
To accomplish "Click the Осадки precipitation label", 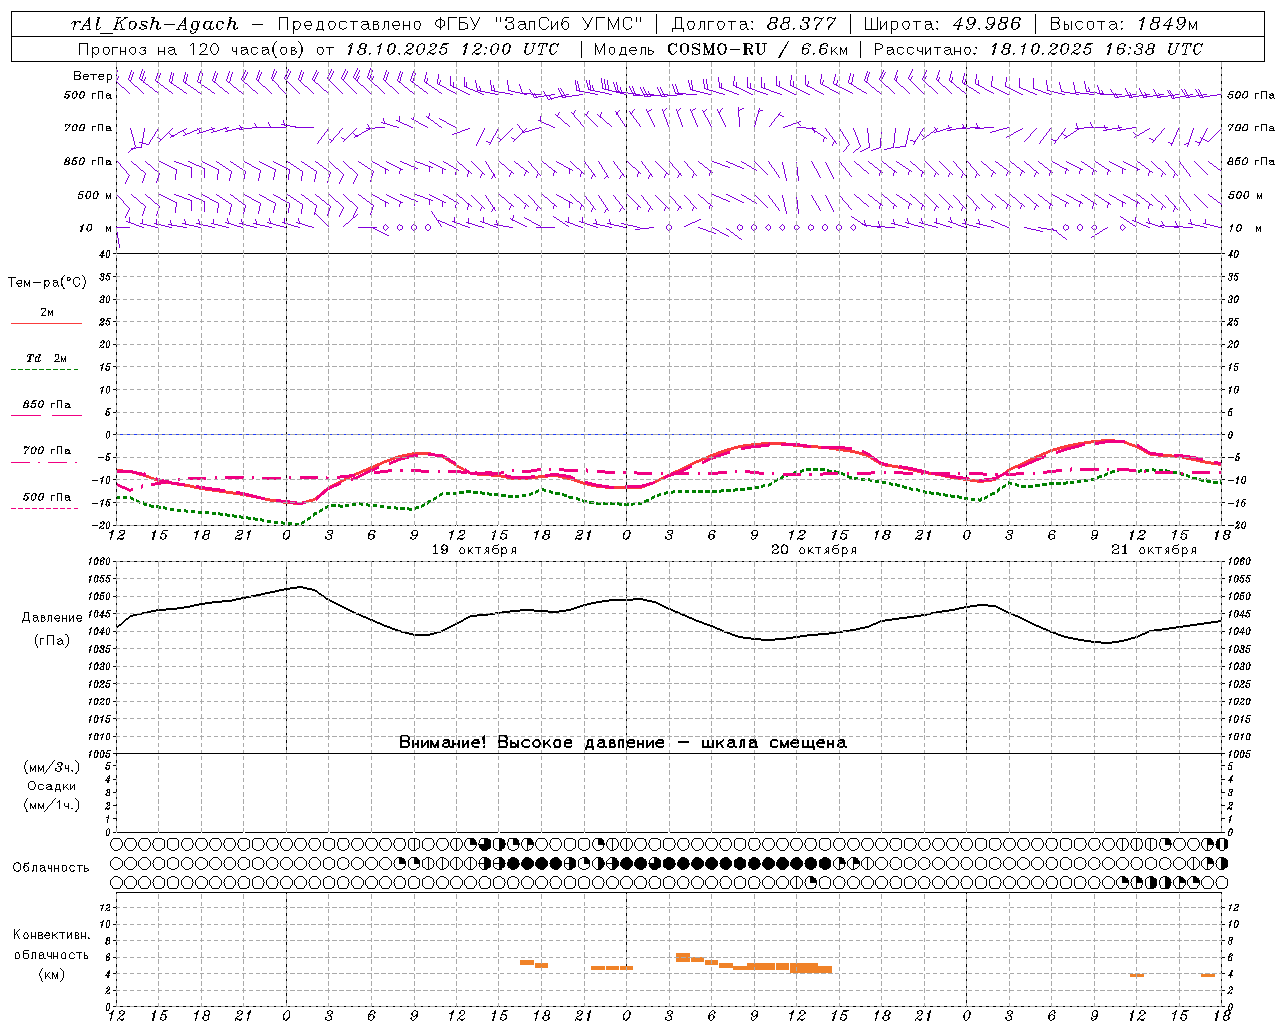I will pyautogui.click(x=52, y=786).
